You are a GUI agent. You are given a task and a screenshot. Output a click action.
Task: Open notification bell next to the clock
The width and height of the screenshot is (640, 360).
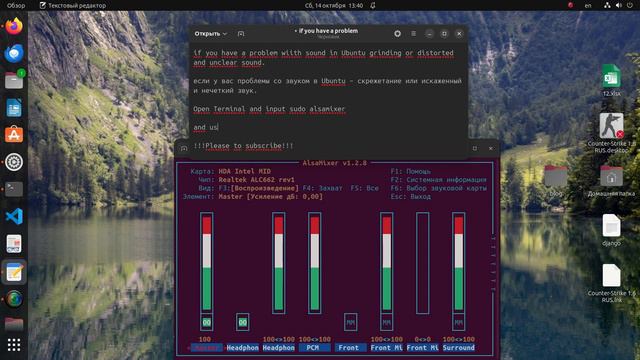373,5
